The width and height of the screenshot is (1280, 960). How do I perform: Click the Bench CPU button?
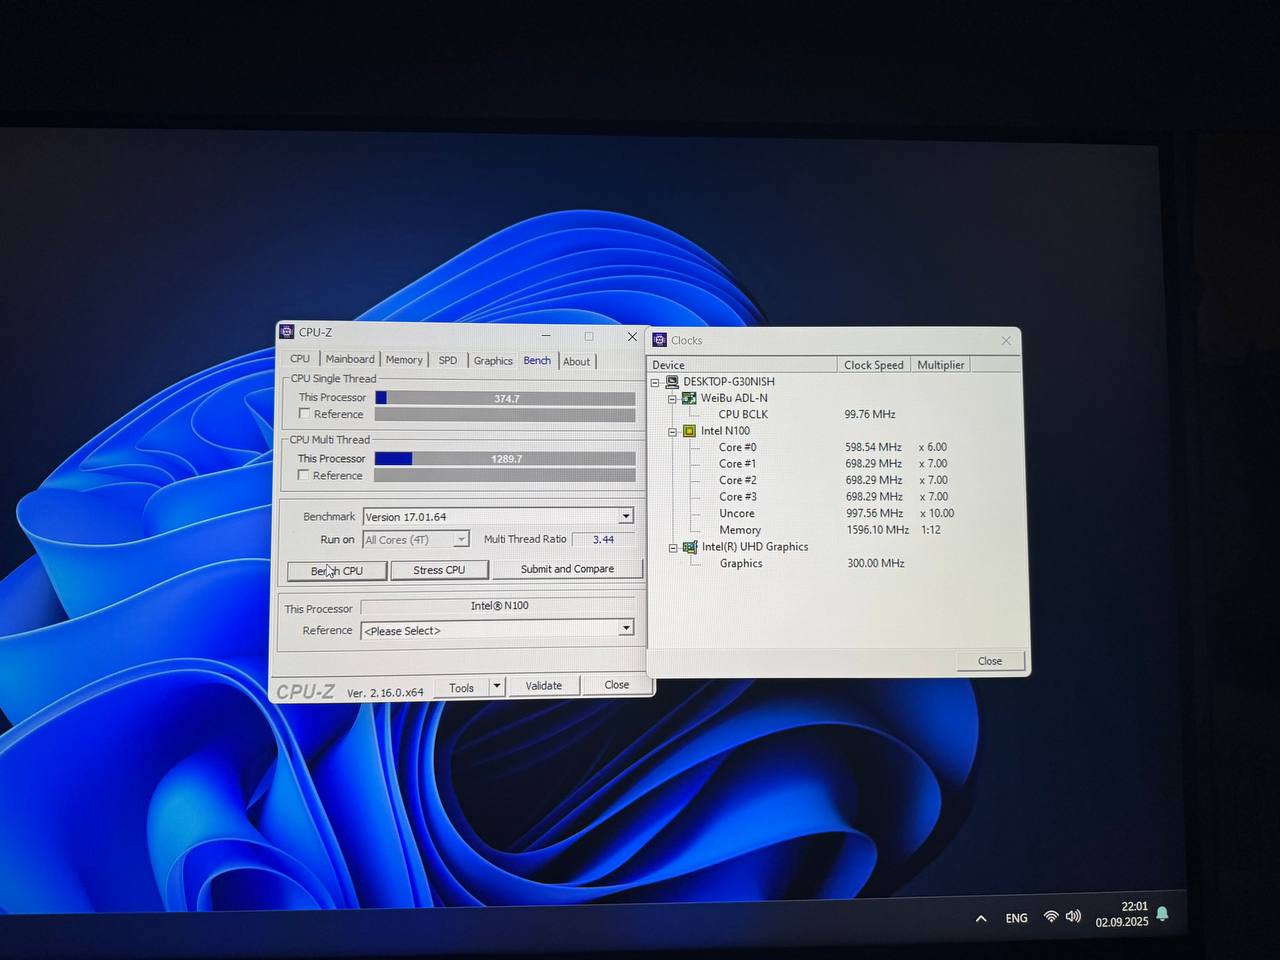click(337, 570)
